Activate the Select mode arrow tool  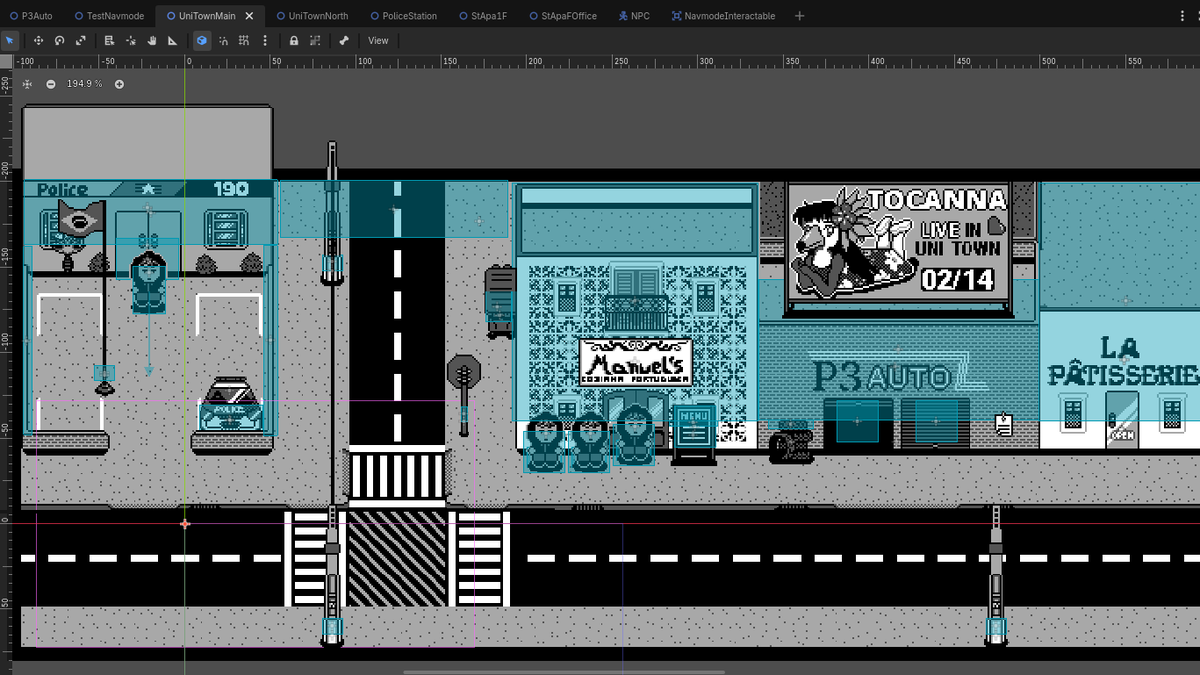coord(10,40)
